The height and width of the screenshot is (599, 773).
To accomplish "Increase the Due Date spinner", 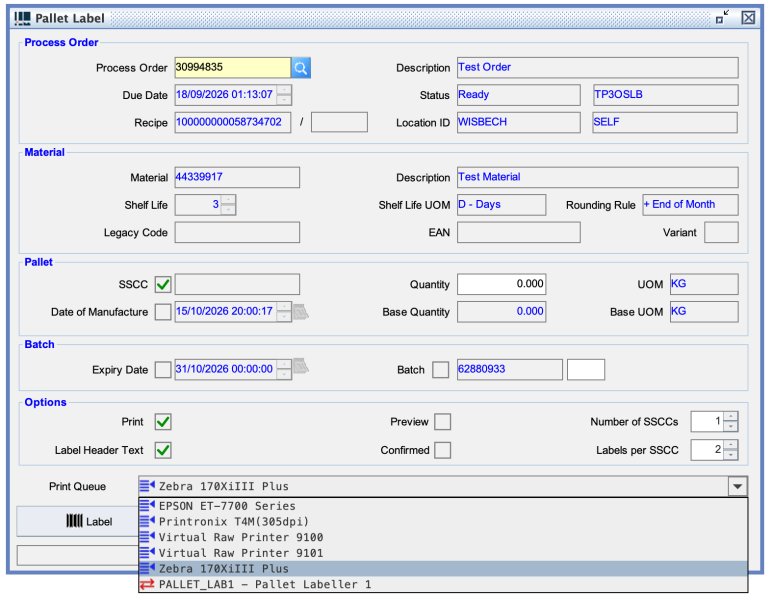I will [284, 90].
